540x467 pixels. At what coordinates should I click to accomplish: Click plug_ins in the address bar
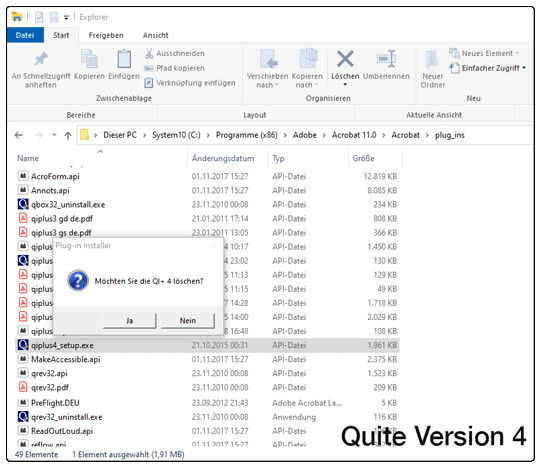450,135
